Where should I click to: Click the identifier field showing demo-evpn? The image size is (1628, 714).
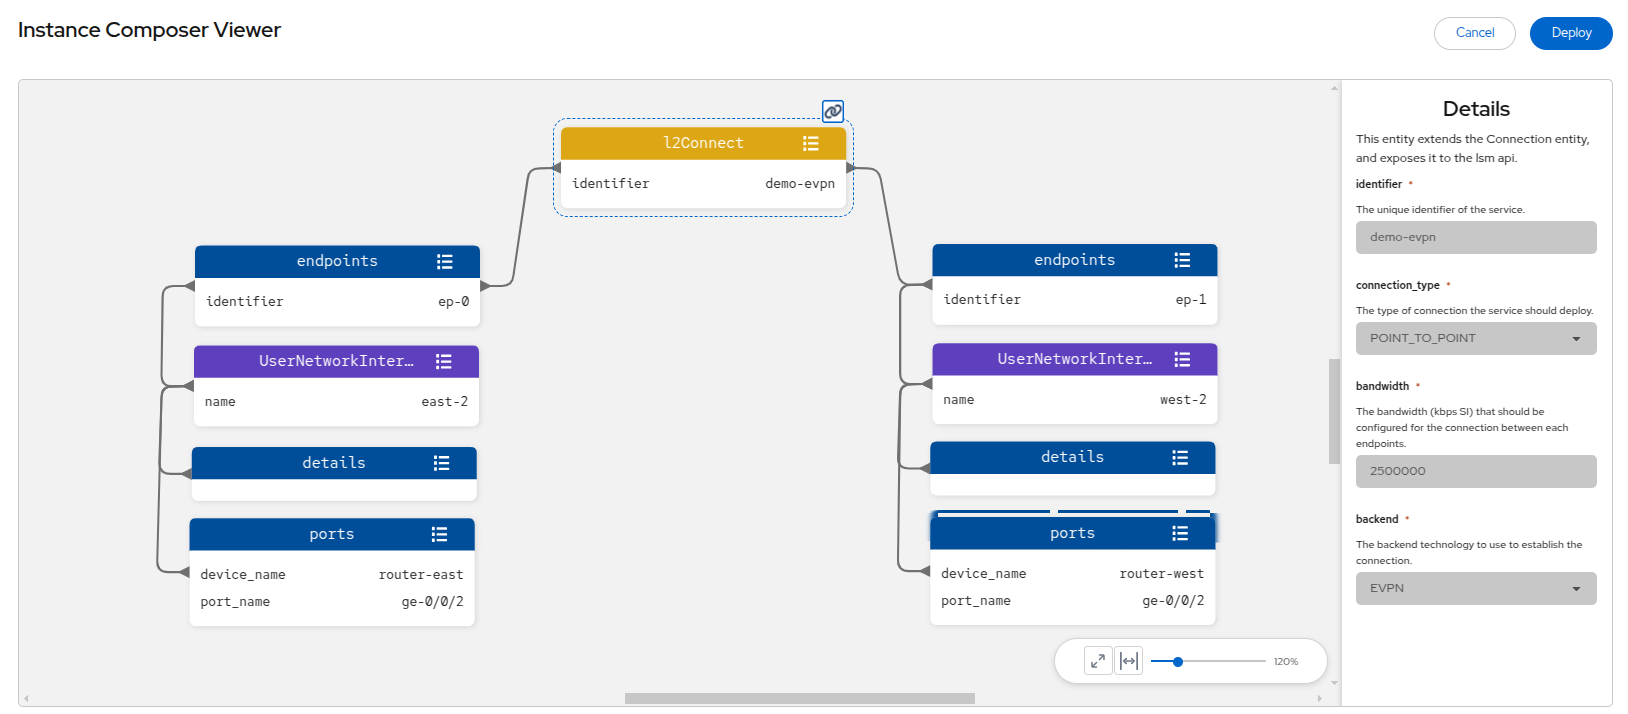(1476, 237)
